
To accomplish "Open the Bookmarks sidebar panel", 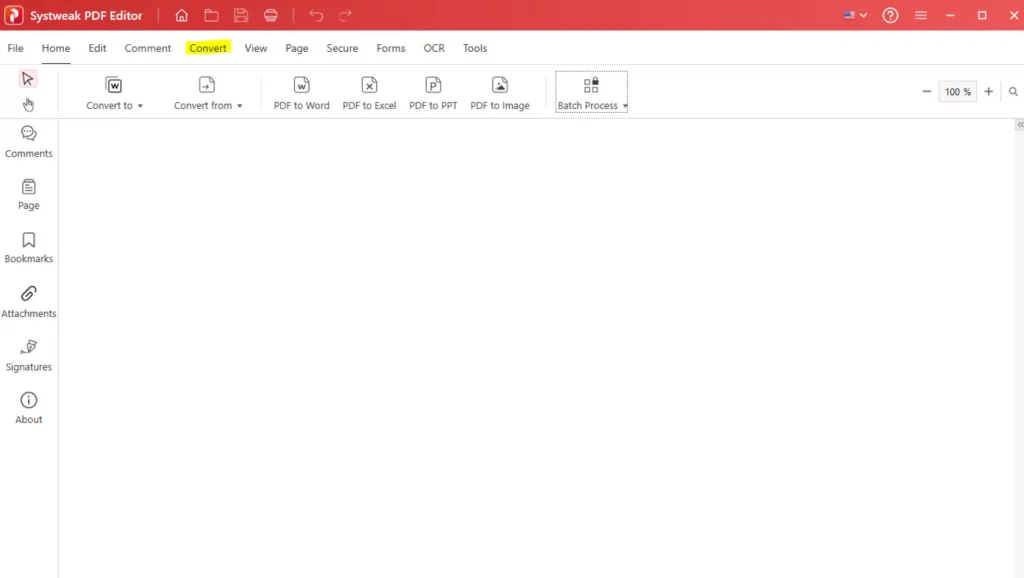I will click(29, 248).
